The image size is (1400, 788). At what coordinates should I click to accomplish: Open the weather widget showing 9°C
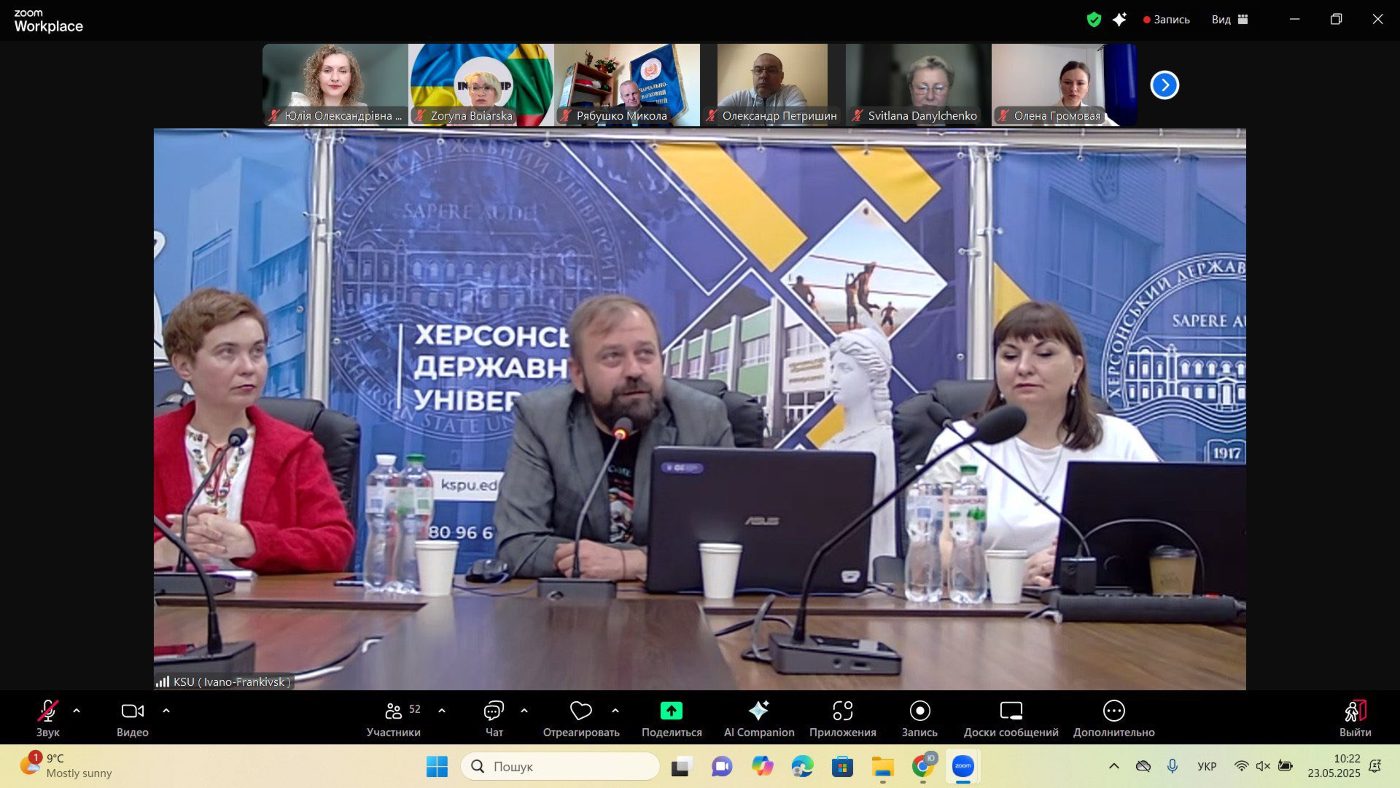tap(66, 766)
